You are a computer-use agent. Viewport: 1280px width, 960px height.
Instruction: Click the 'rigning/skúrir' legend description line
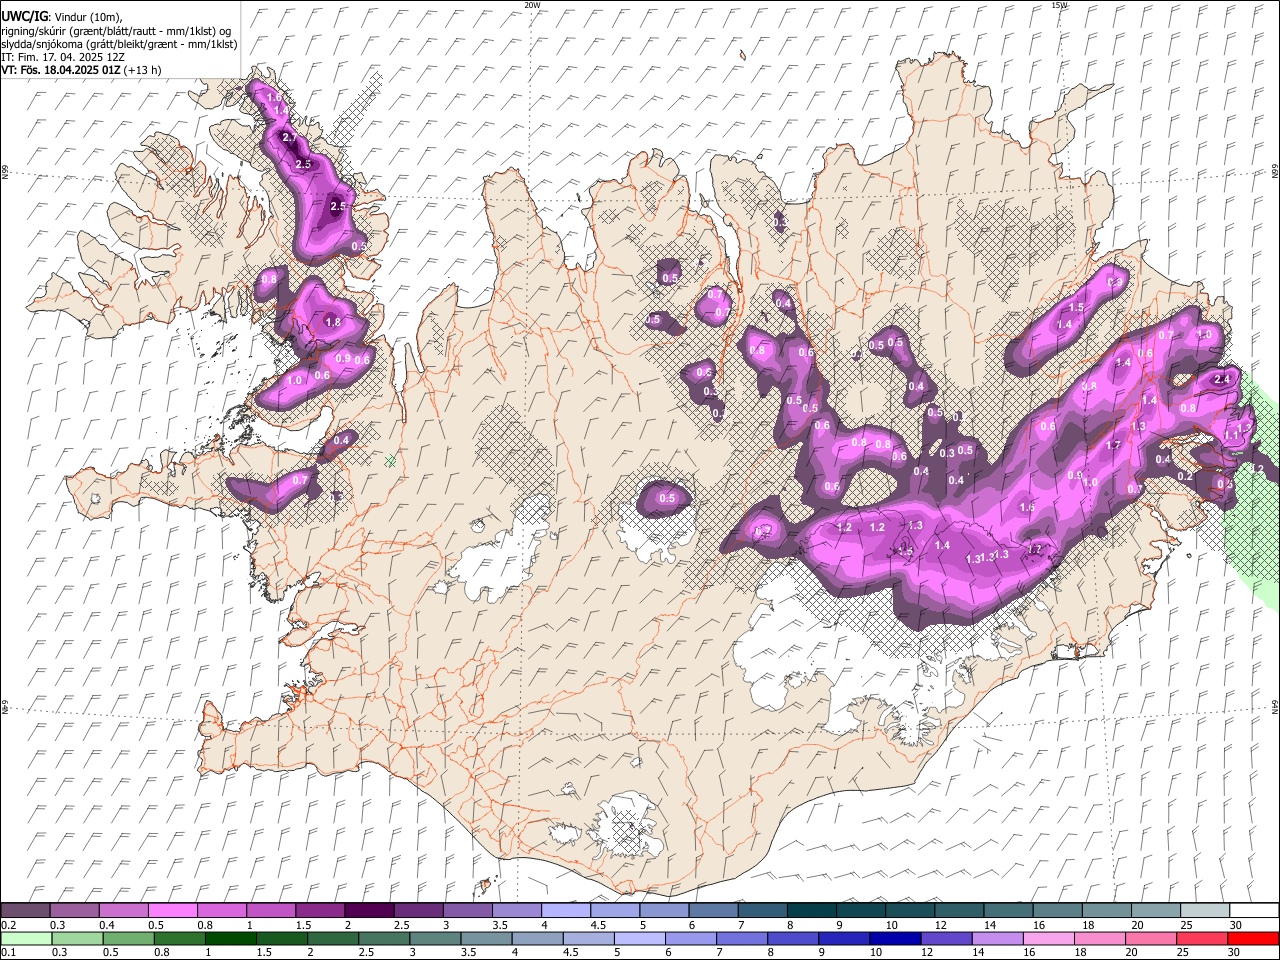pyautogui.click(x=116, y=31)
